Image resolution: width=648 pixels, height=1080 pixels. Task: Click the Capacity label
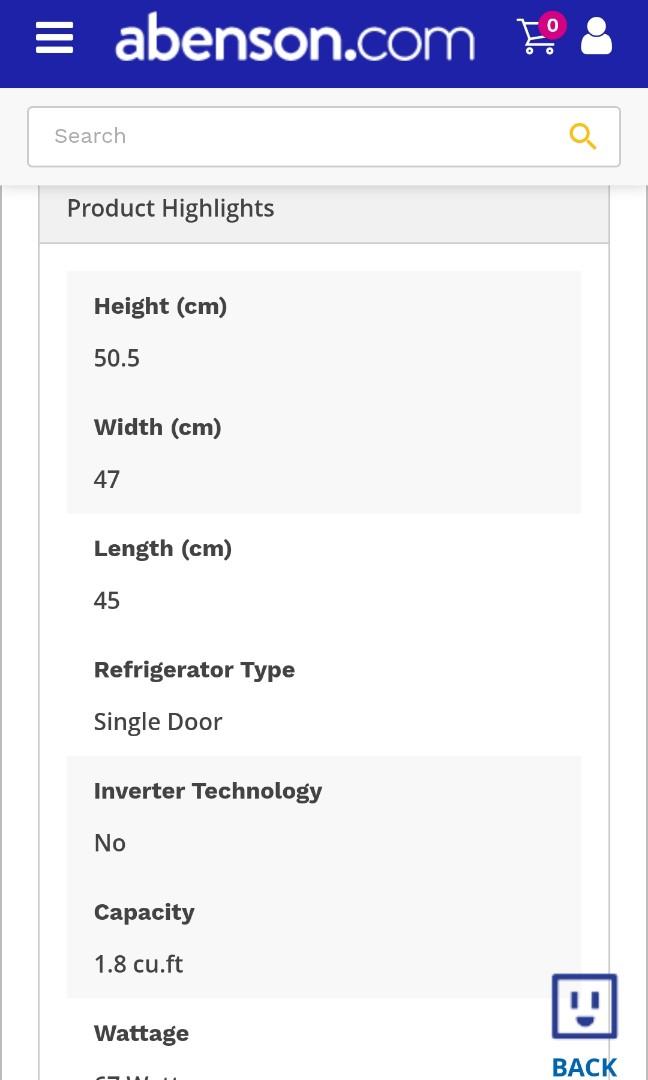point(144,913)
